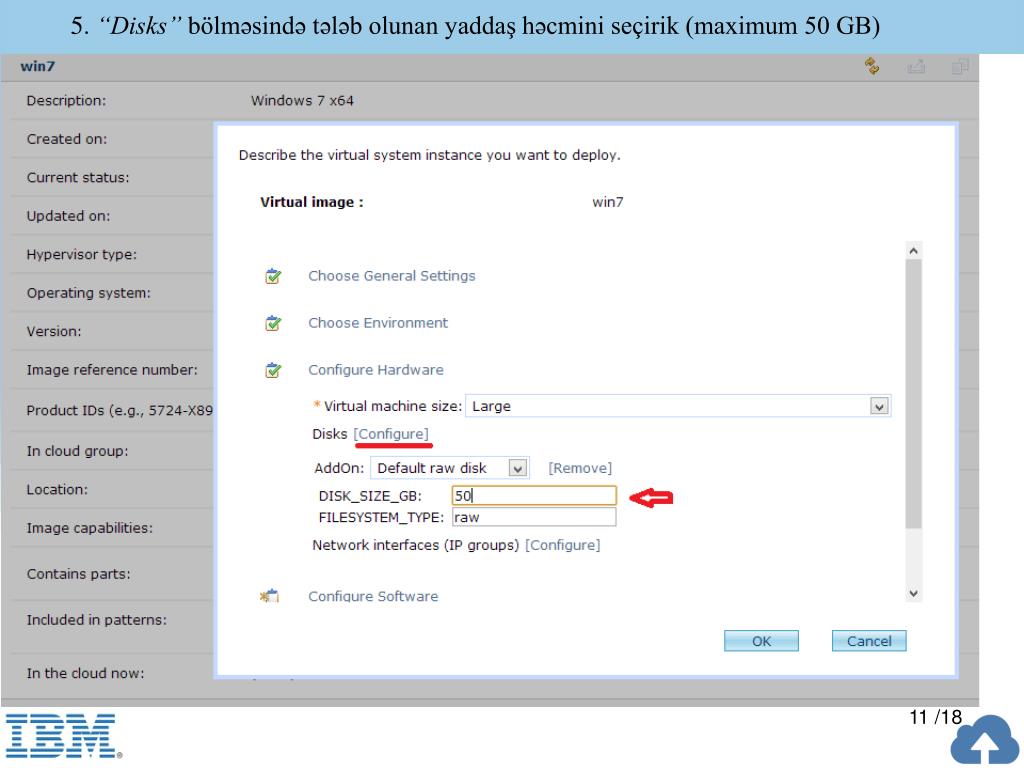The height and width of the screenshot is (768, 1024).
Task: Click the IBM logo
Action: click(x=63, y=736)
